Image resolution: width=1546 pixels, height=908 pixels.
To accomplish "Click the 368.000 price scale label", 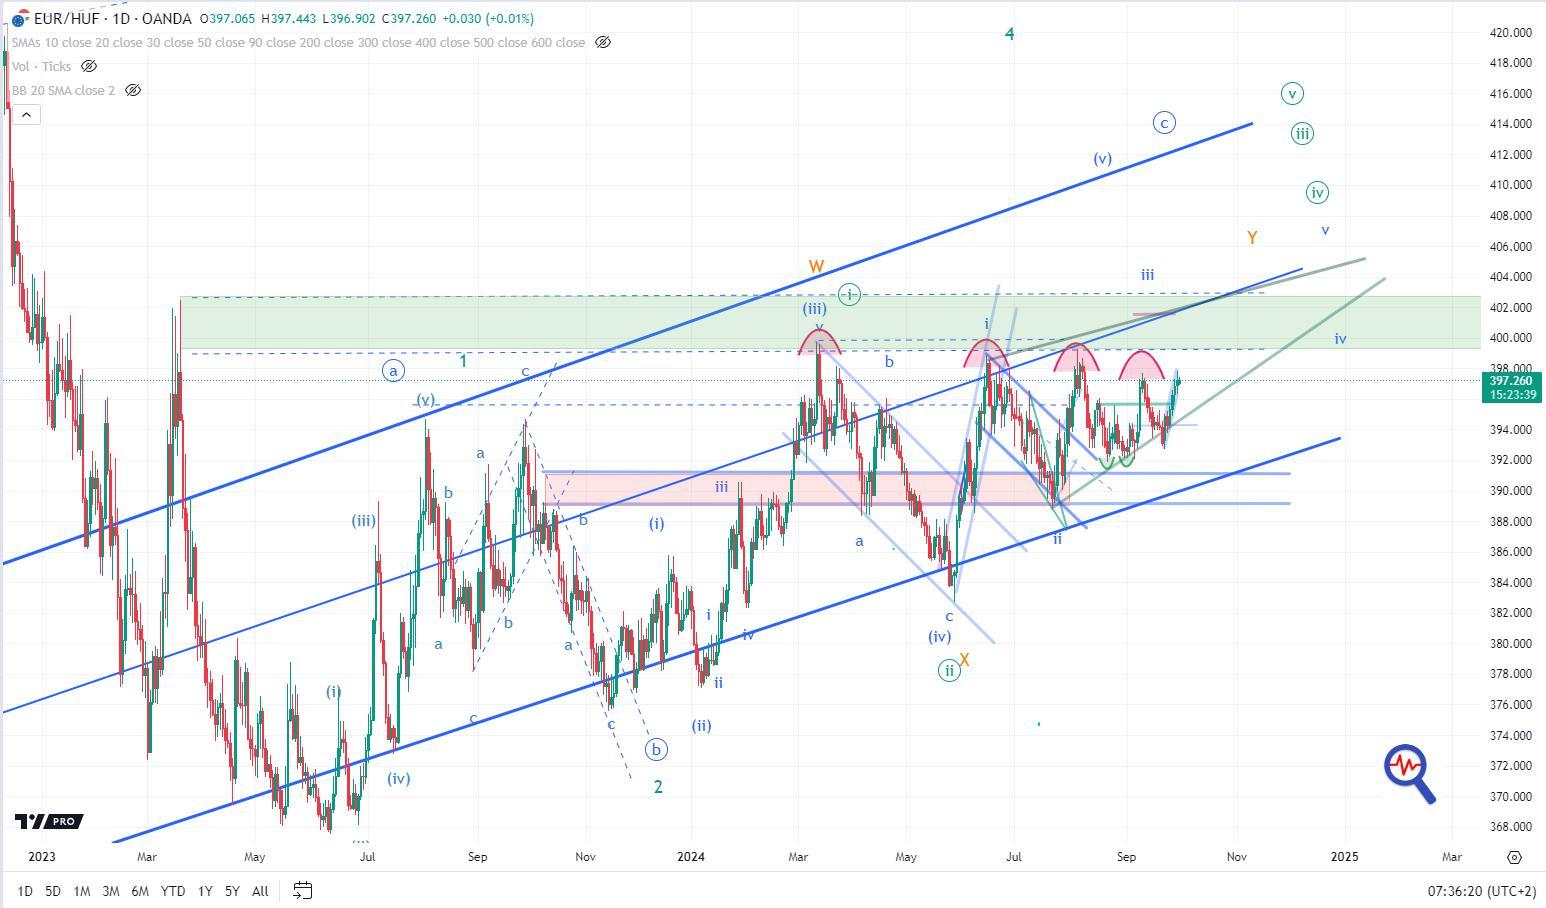I will [1511, 827].
